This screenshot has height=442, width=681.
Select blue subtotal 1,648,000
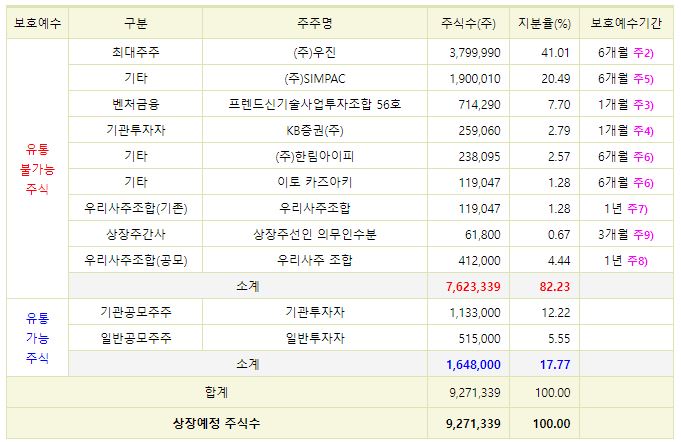[473, 365]
